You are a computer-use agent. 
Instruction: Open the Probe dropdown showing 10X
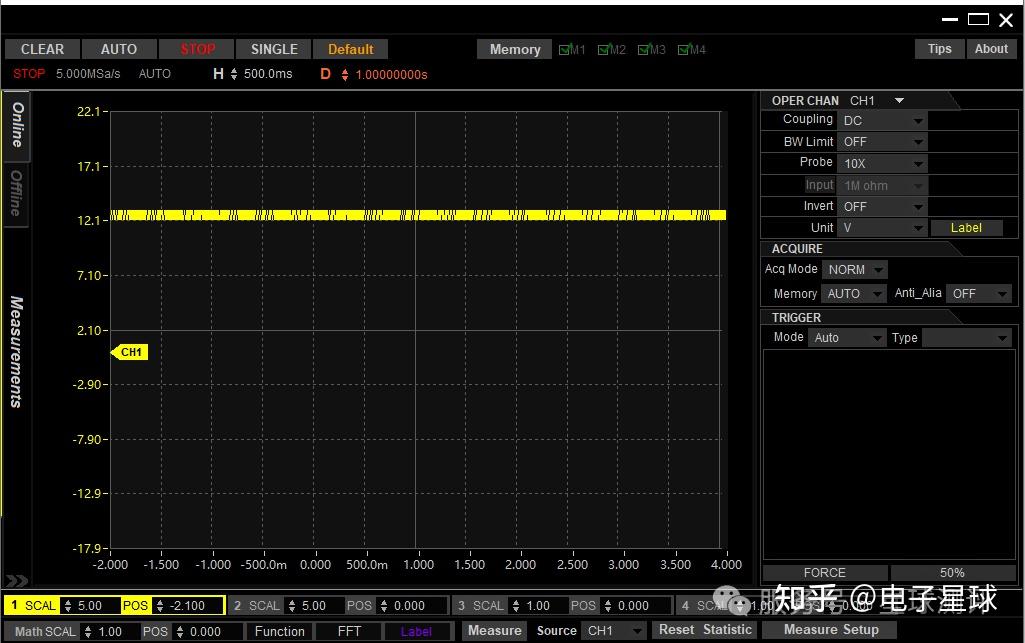coord(883,163)
